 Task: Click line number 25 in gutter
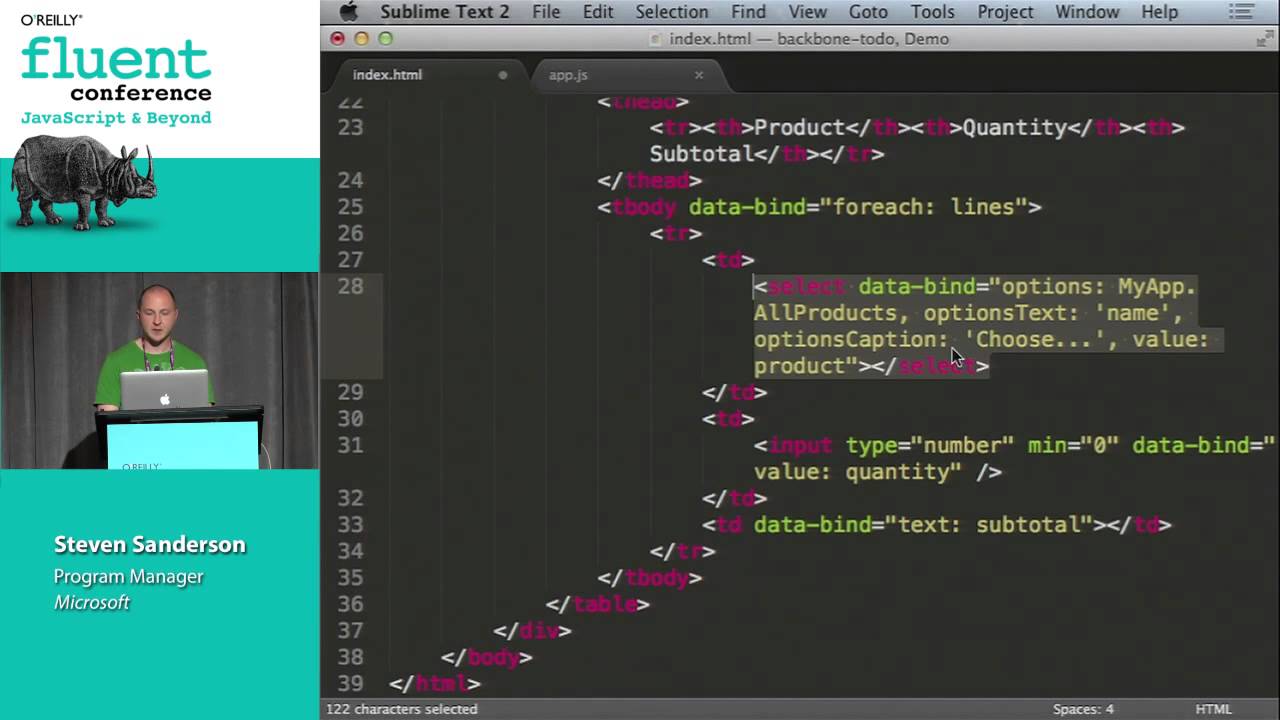[351, 207]
